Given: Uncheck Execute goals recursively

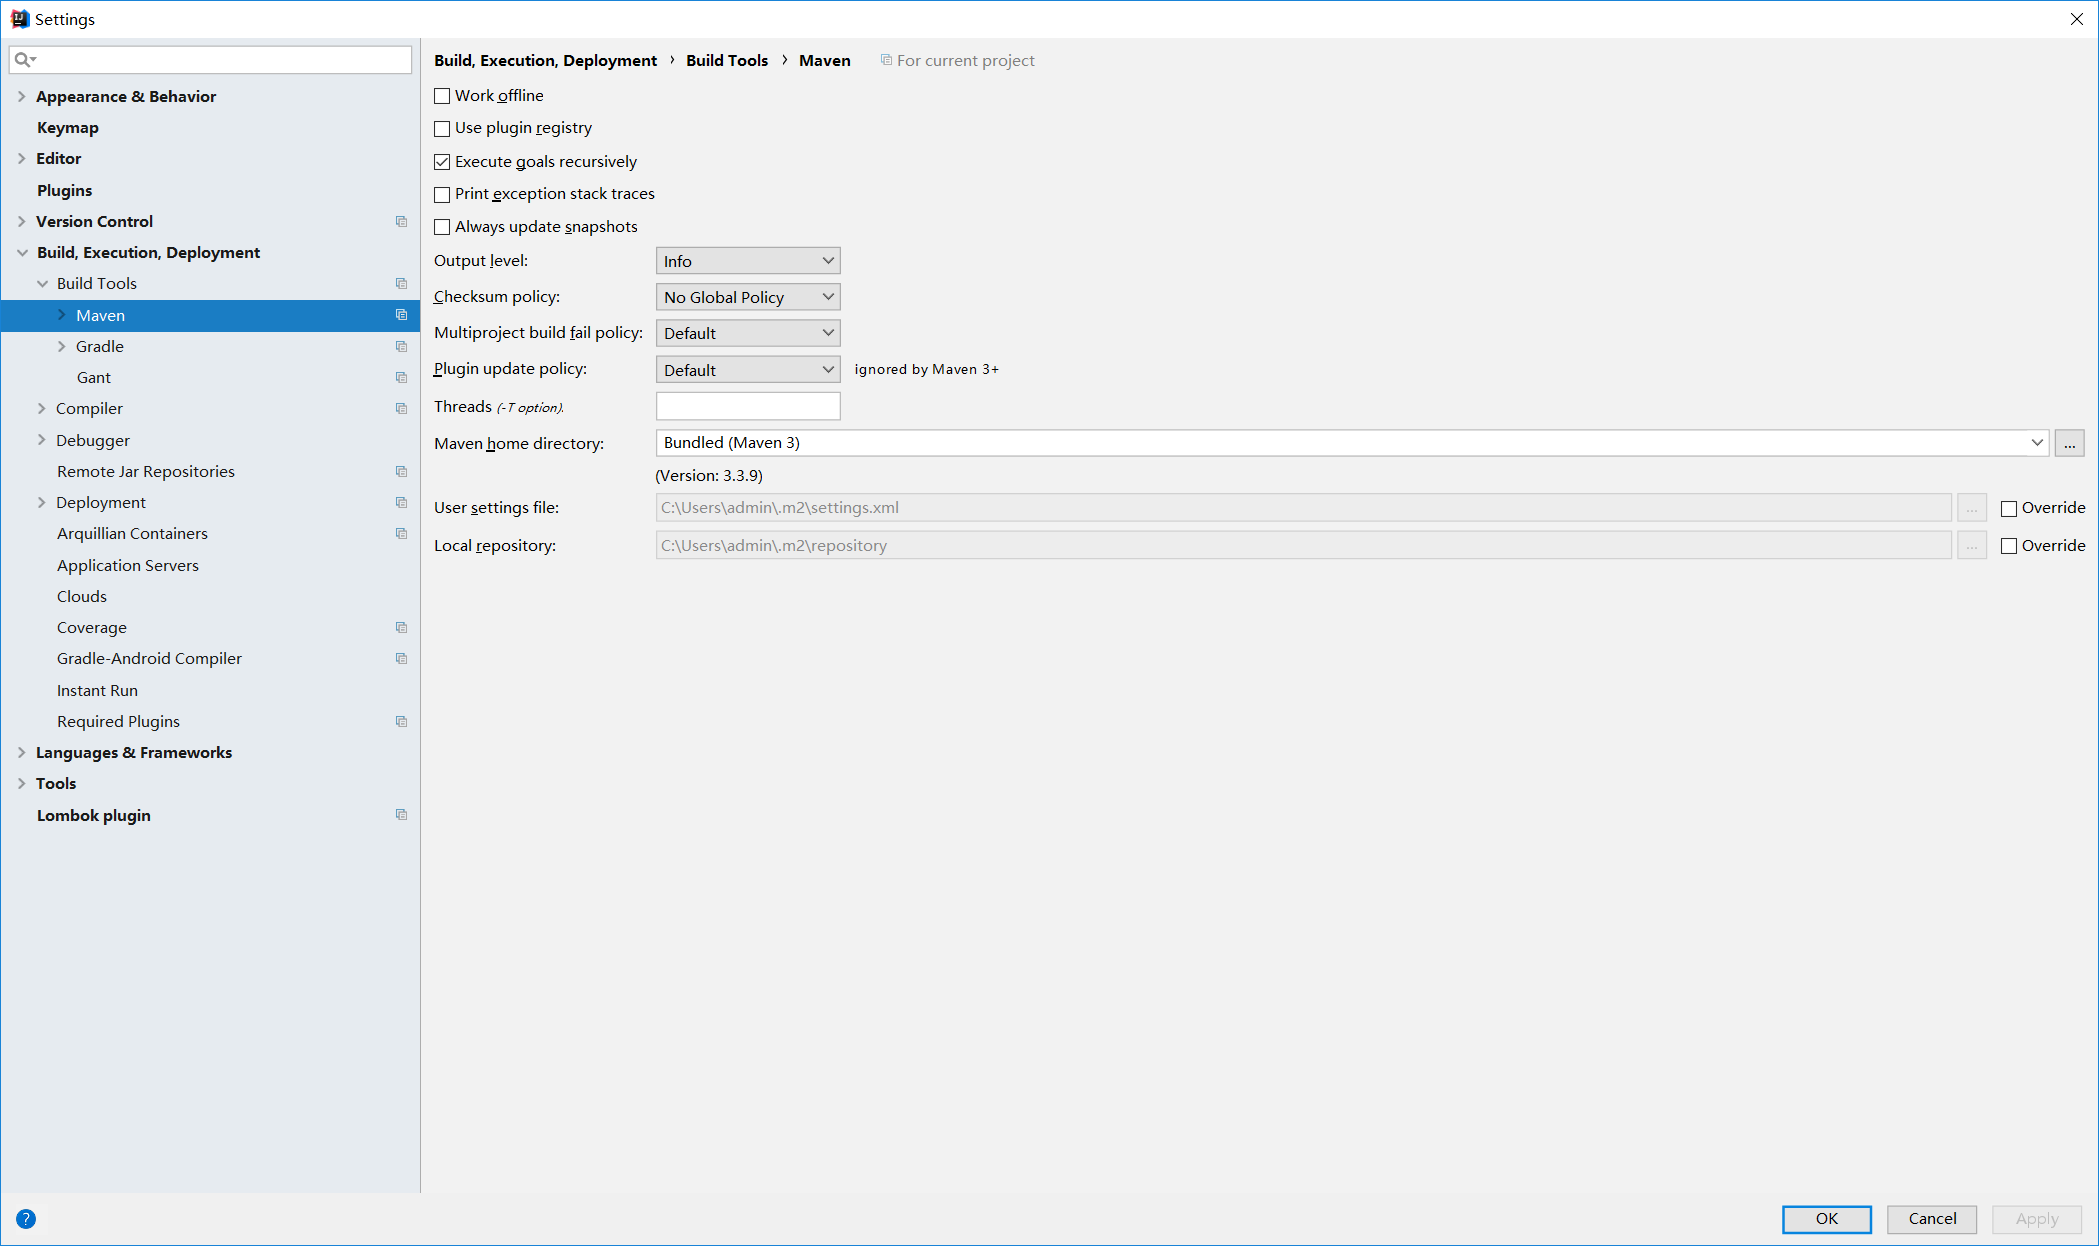Looking at the screenshot, I should 442,162.
